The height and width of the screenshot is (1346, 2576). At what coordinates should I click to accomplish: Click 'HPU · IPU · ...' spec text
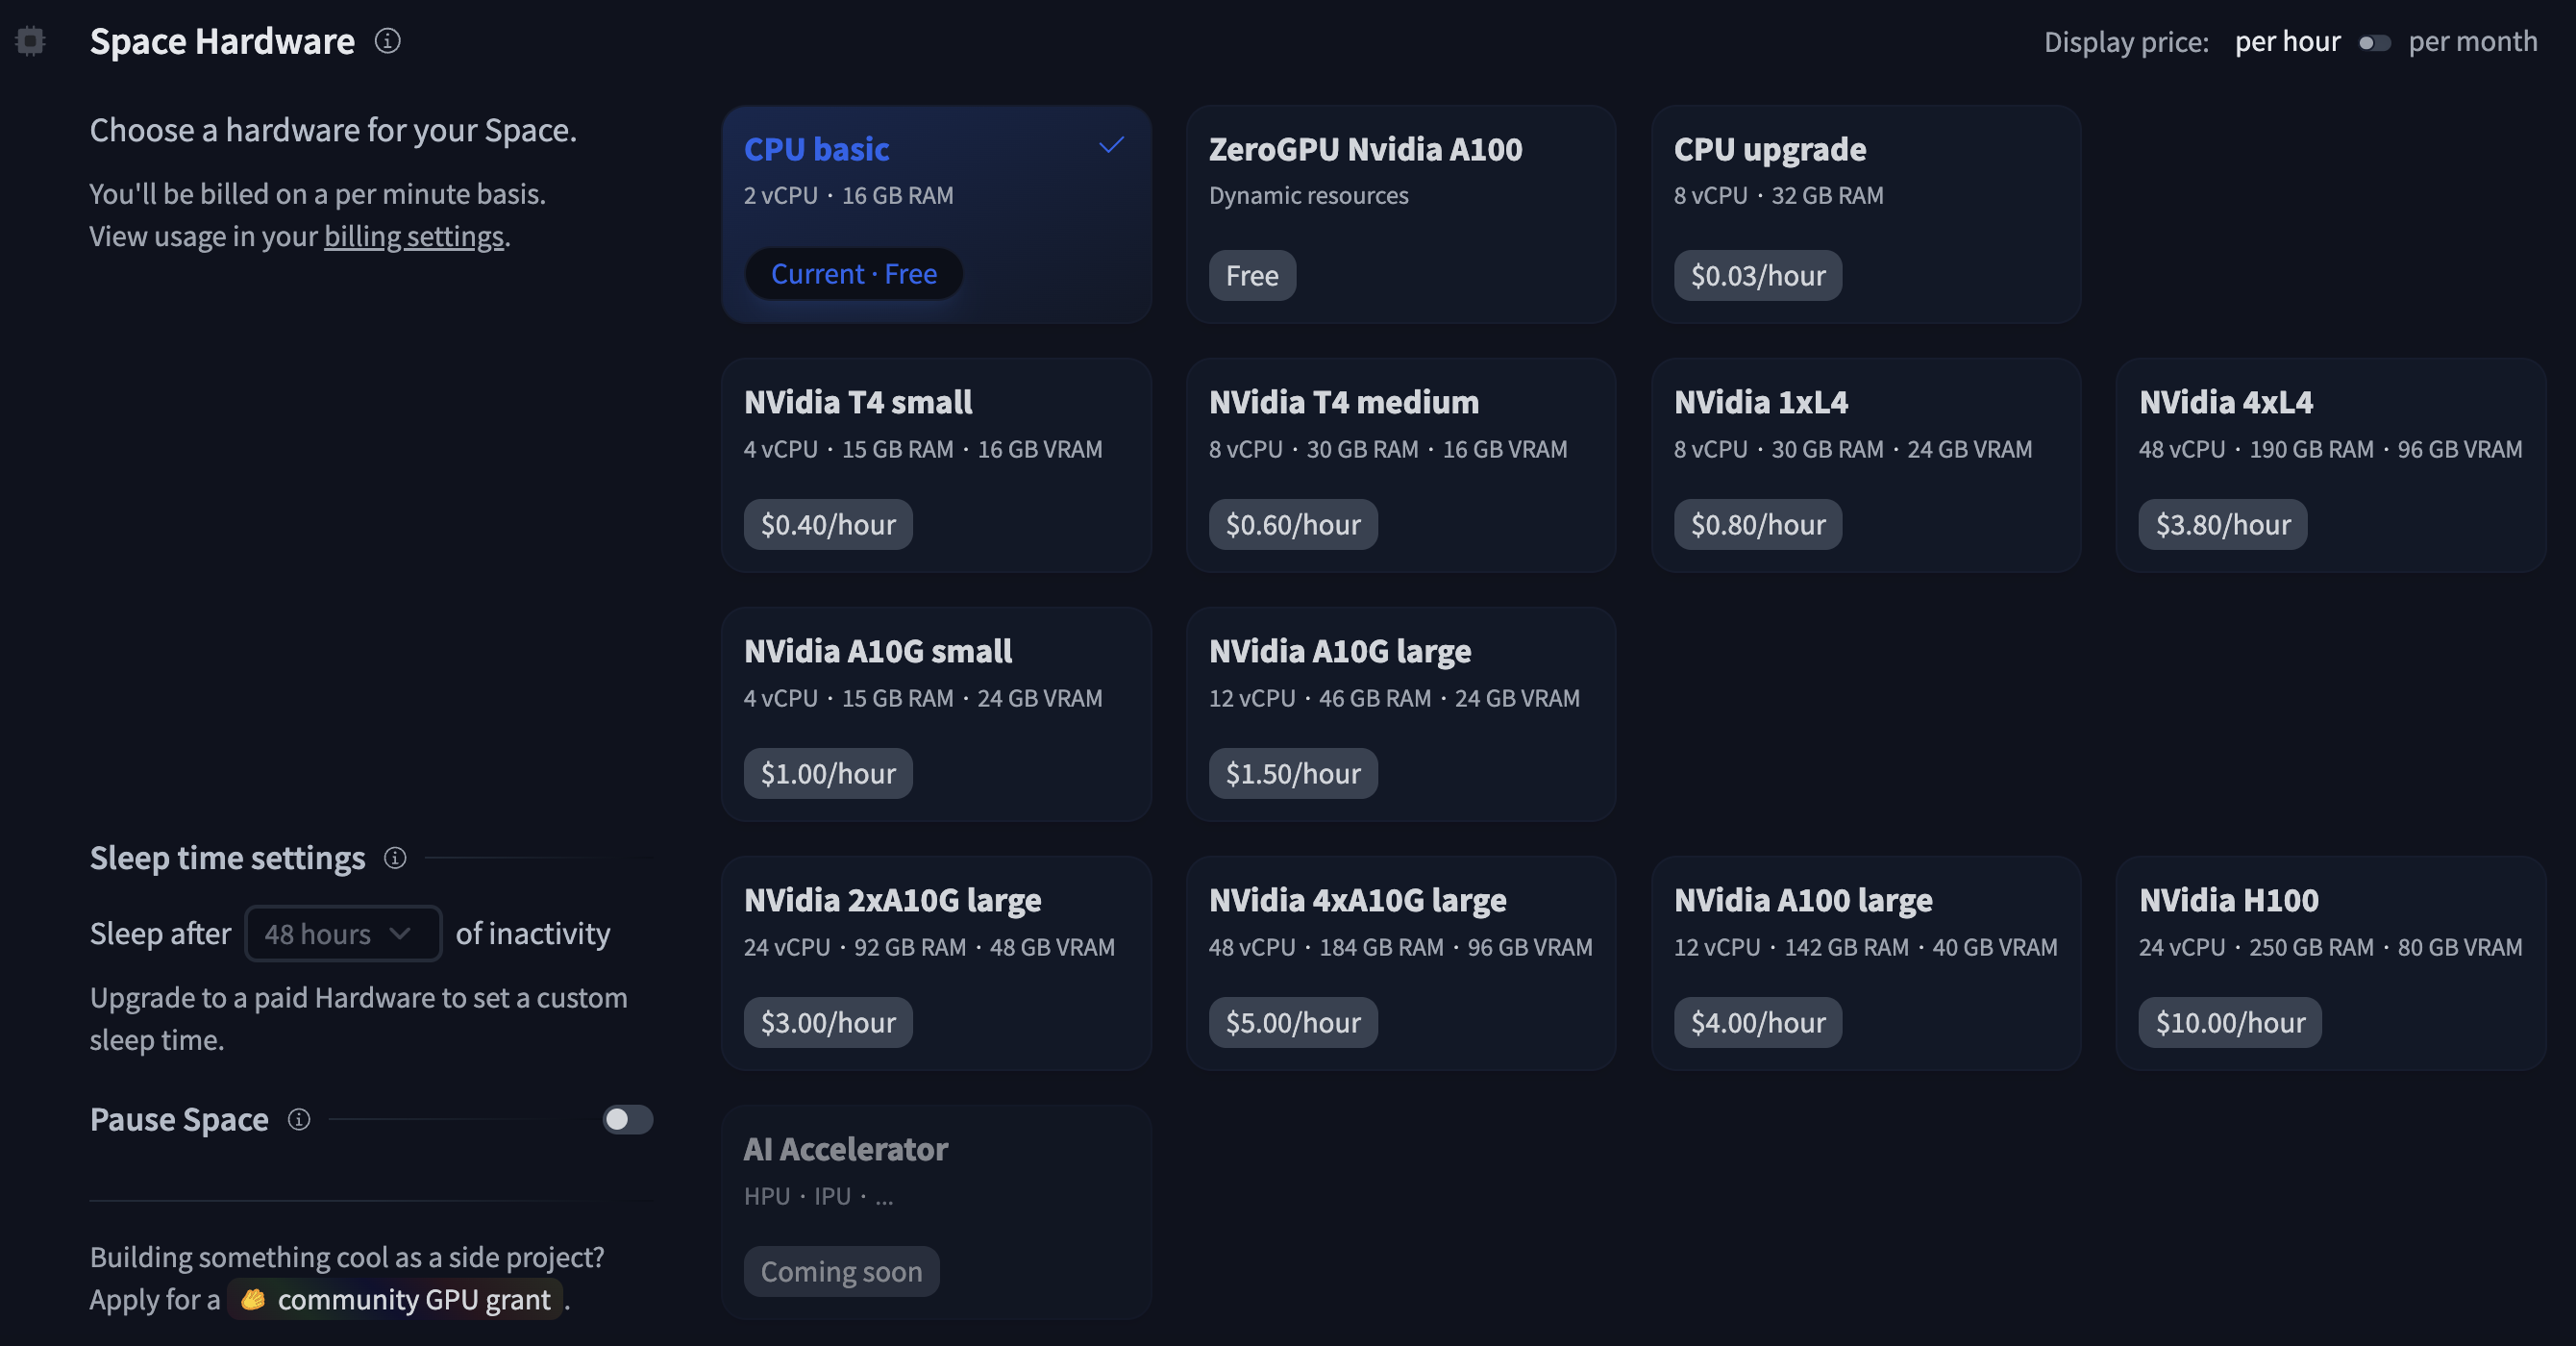tap(818, 1196)
